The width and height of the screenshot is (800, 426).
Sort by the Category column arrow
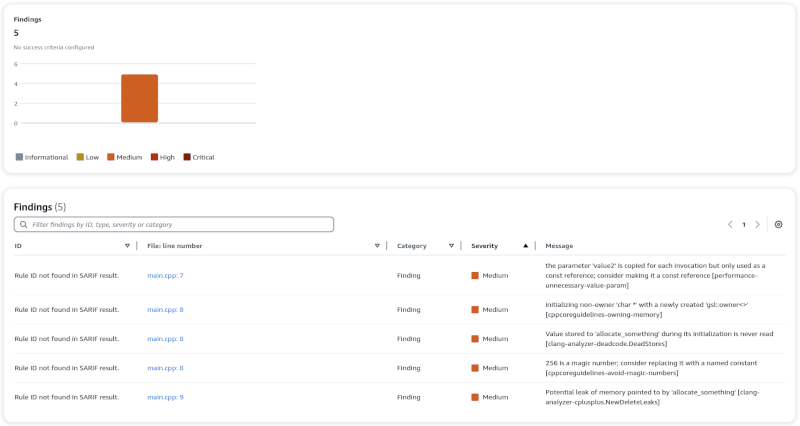(x=451, y=245)
